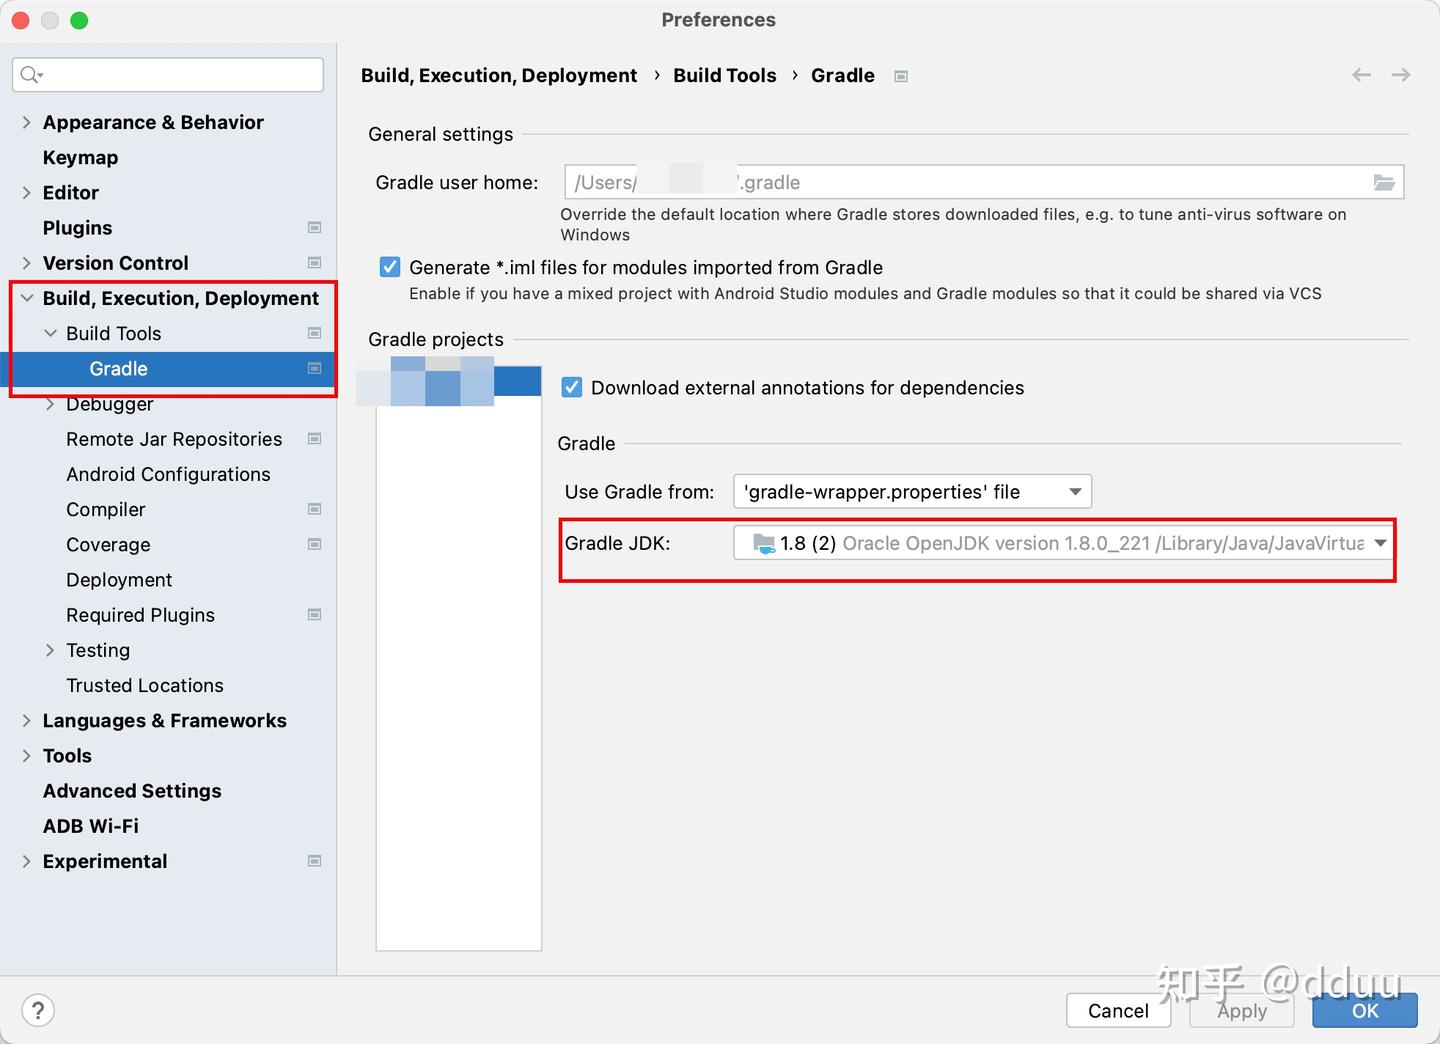Image resolution: width=1440 pixels, height=1044 pixels.
Task: Uncheck Download external annotations for dependencies
Action: (572, 387)
